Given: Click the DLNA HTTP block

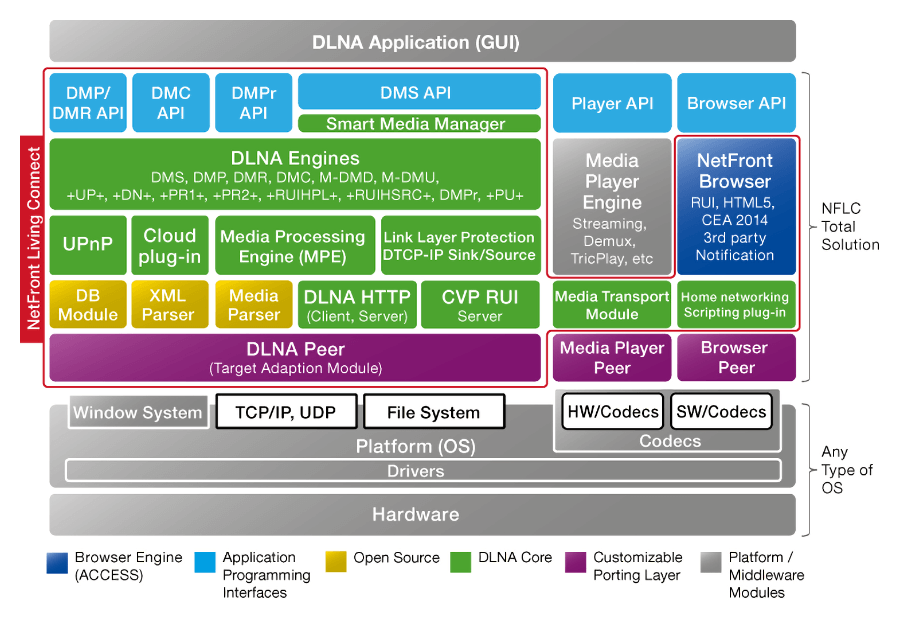Looking at the screenshot, I should [x=356, y=305].
